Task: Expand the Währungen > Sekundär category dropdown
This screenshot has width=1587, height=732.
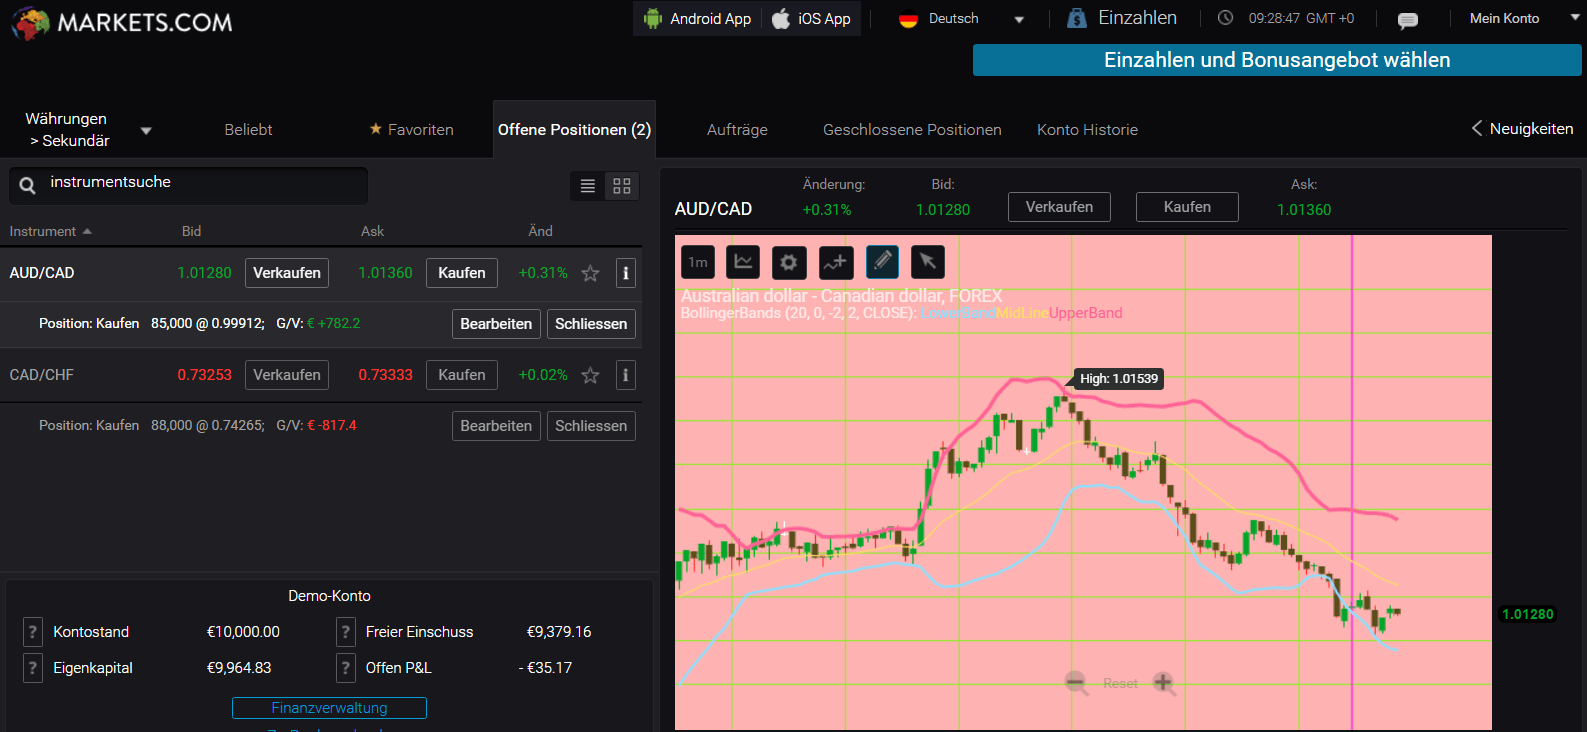Action: [88, 130]
